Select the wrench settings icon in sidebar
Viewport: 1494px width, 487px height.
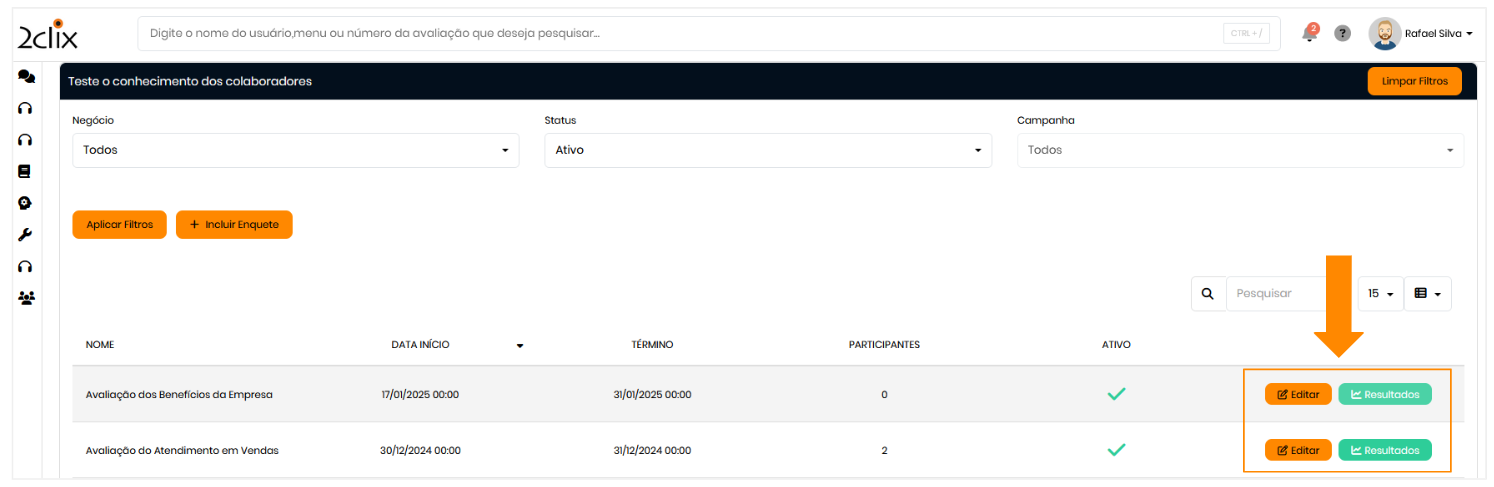pyautogui.click(x=26, y=235)
